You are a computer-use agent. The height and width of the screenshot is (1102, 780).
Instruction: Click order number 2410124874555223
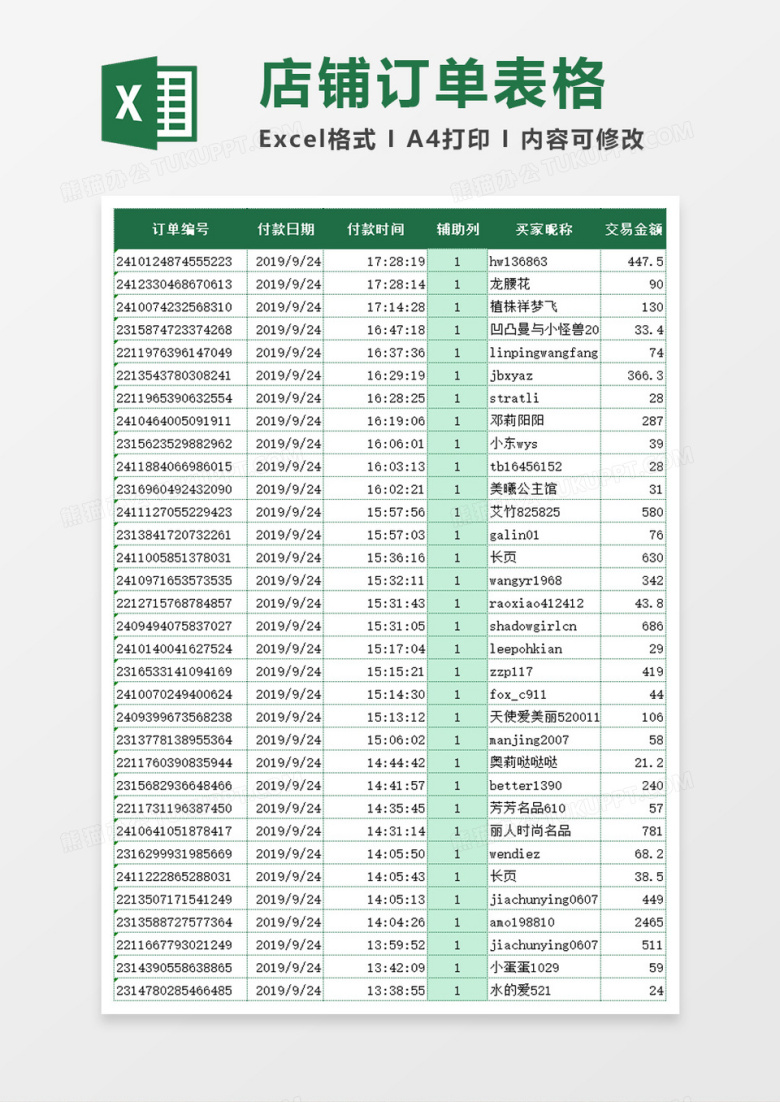click(x=174, y=261)
